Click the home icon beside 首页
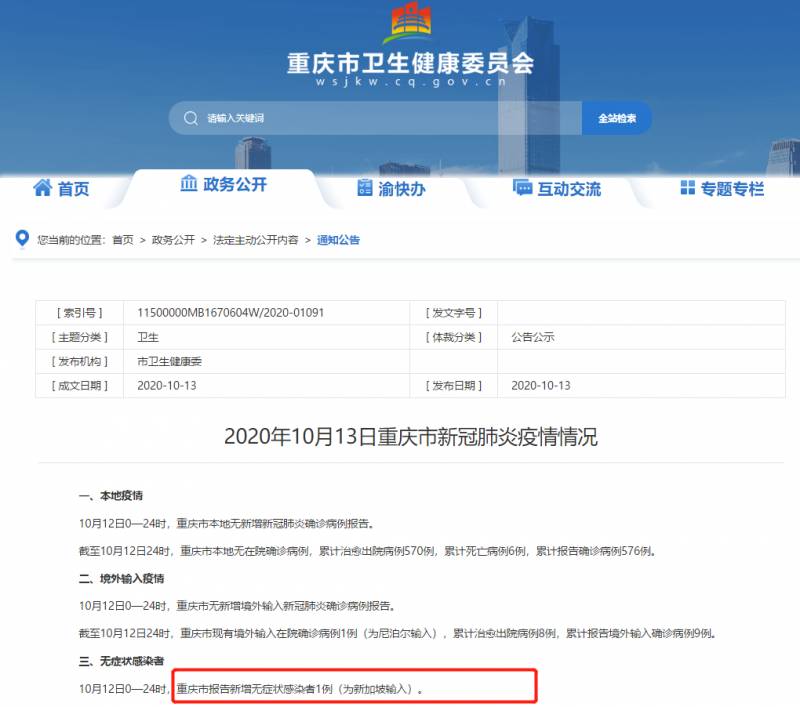 [42, 186]
